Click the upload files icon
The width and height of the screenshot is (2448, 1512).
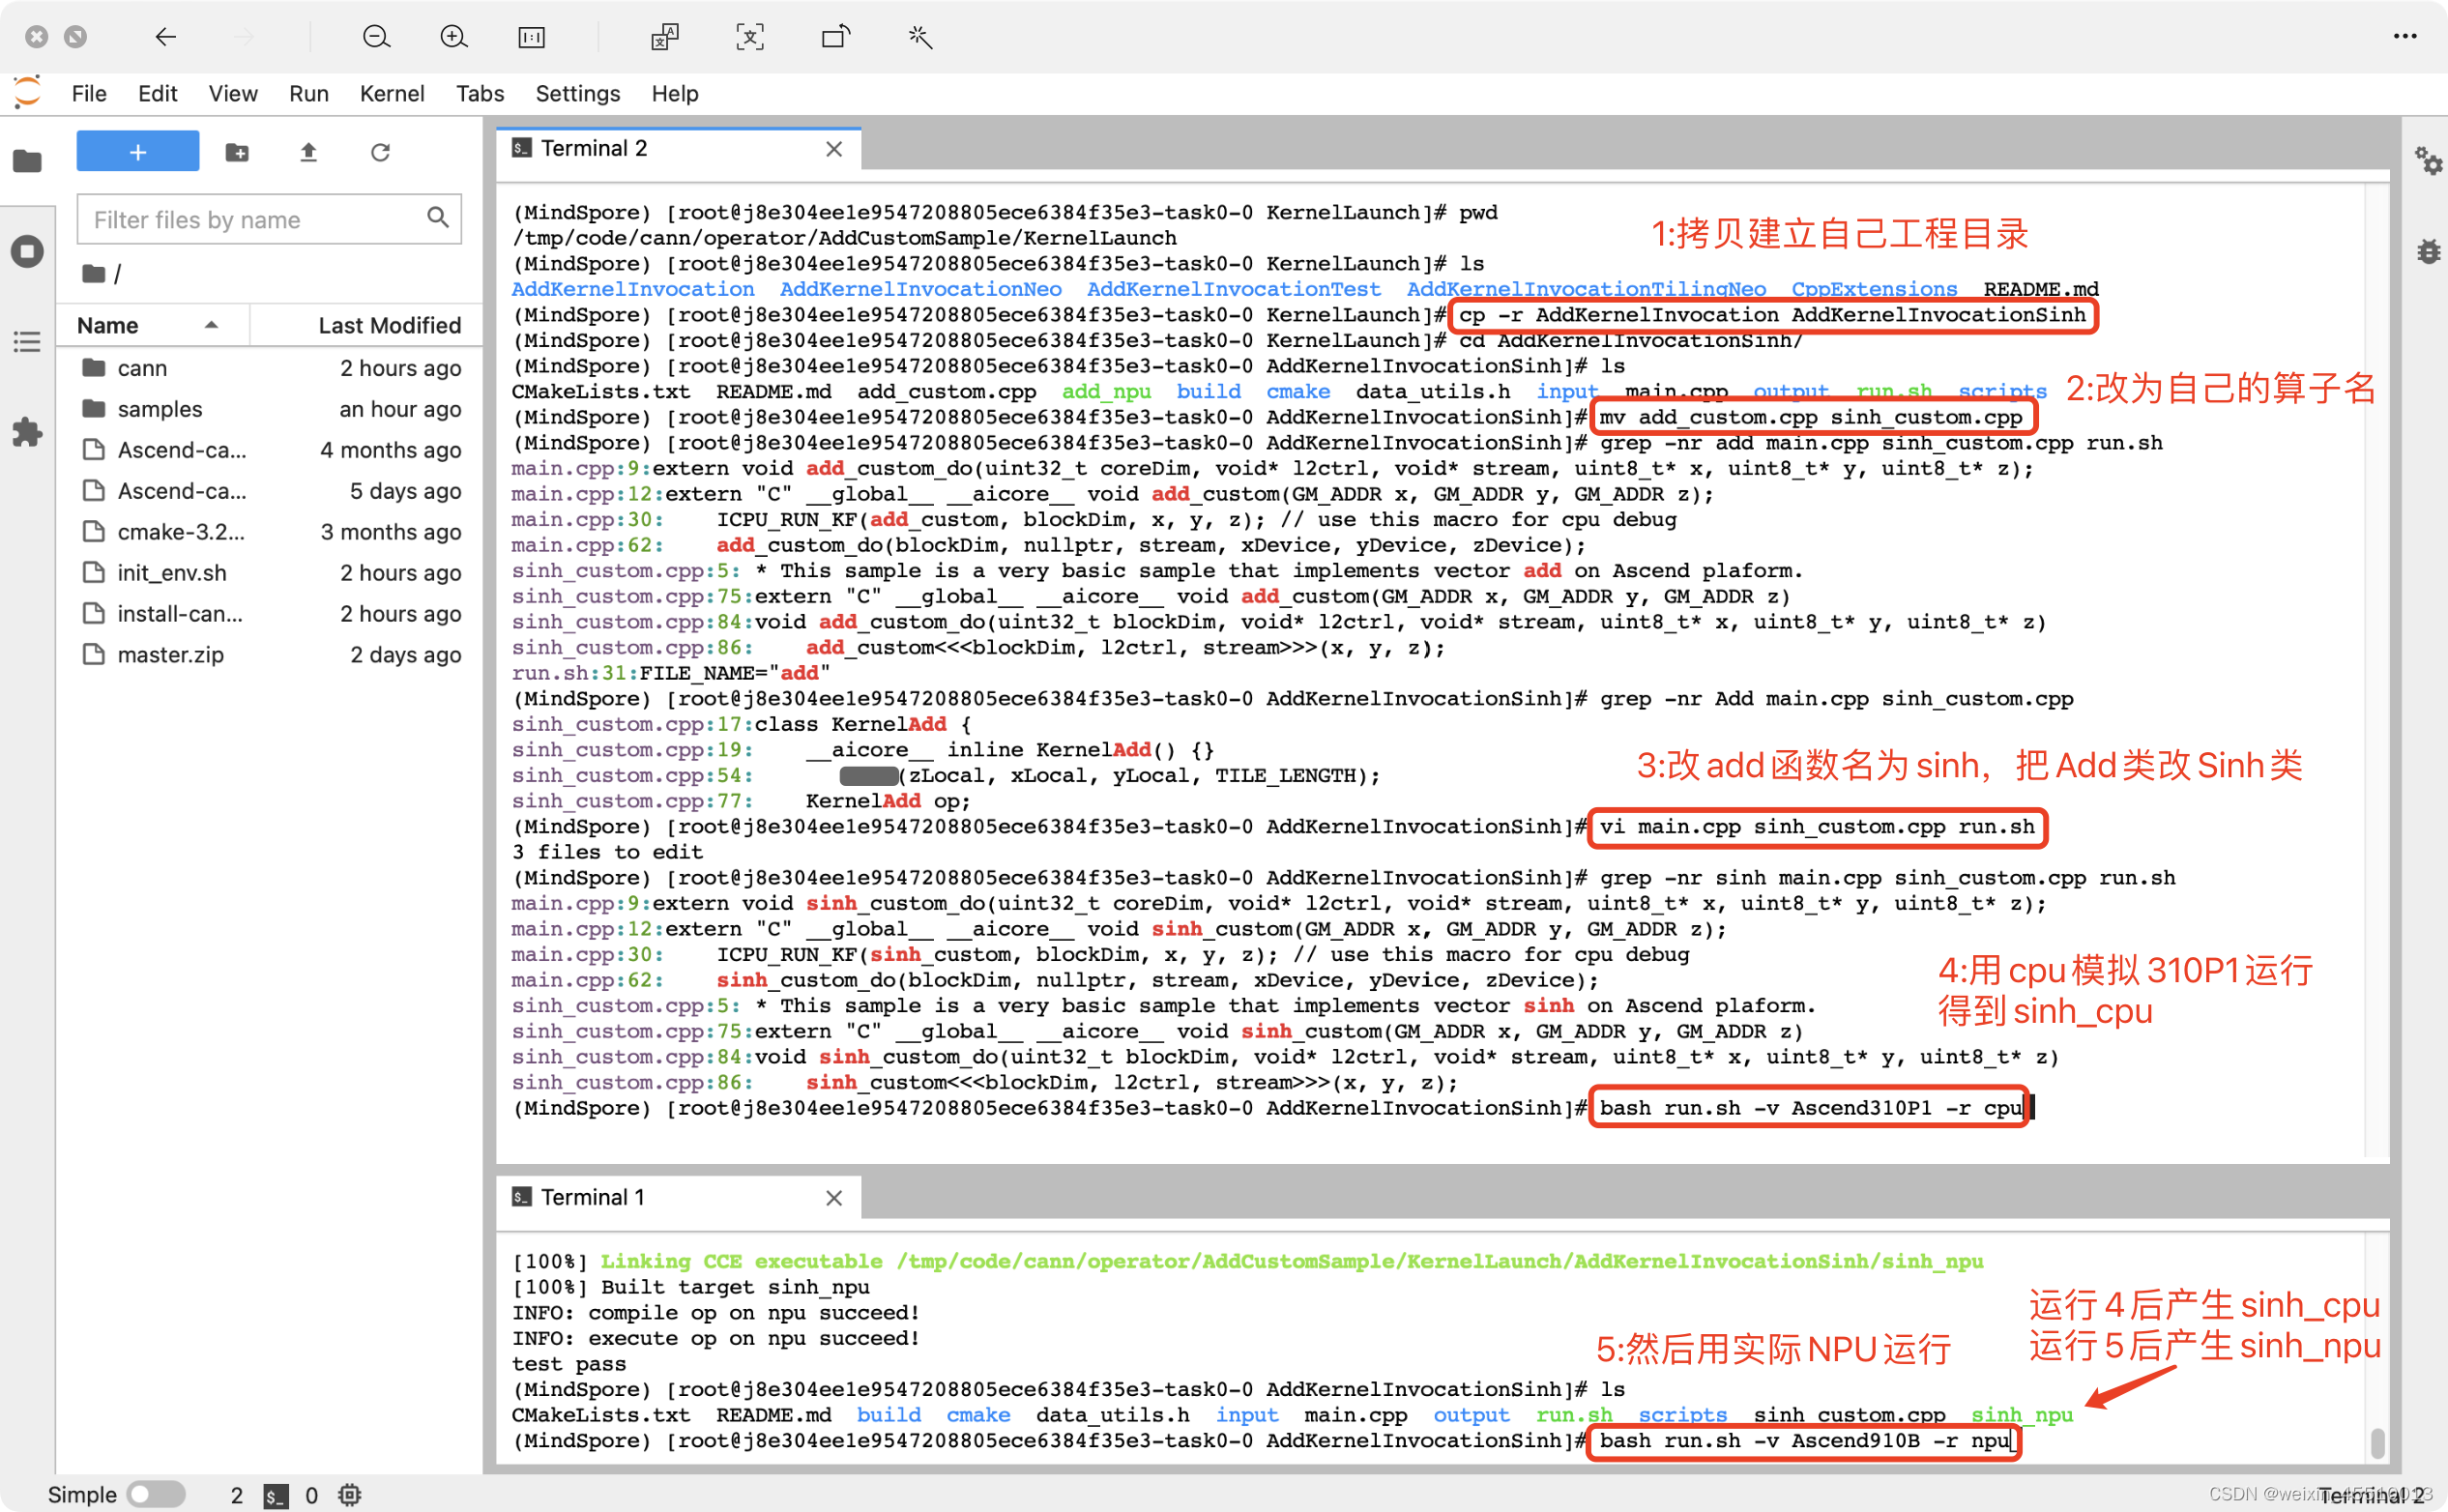tap(308, 152)
